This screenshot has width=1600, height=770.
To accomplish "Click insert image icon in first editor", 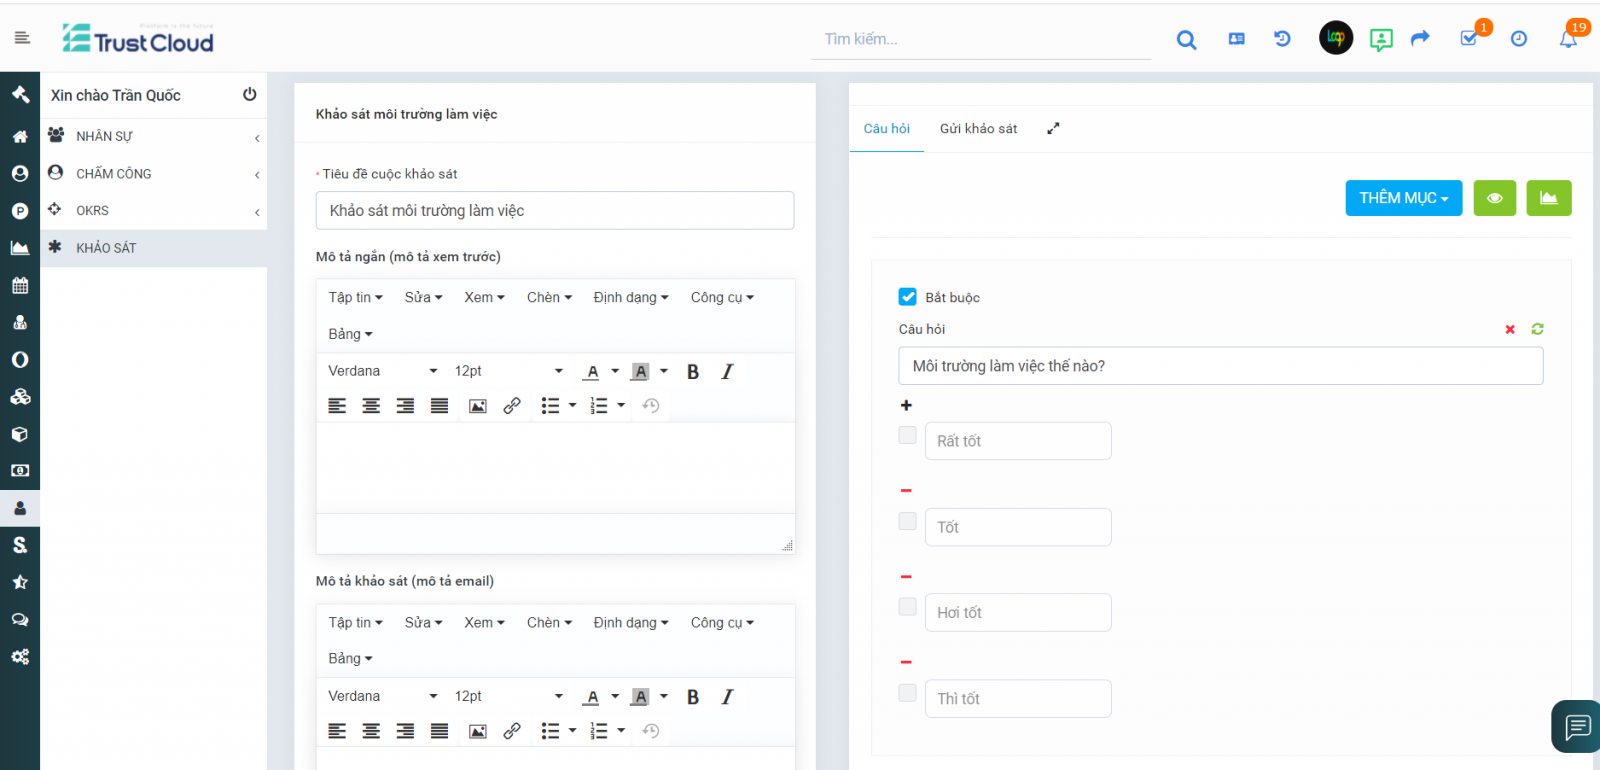I will [478, 406].
